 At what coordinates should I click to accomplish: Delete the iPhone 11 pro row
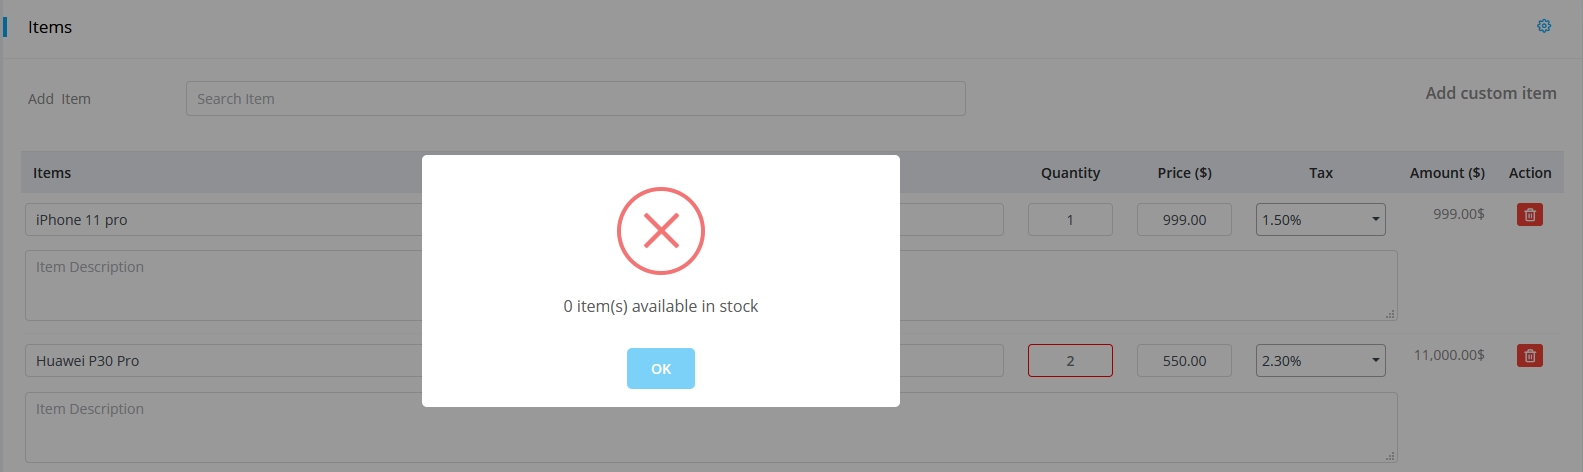click(x=1529, y=214)
